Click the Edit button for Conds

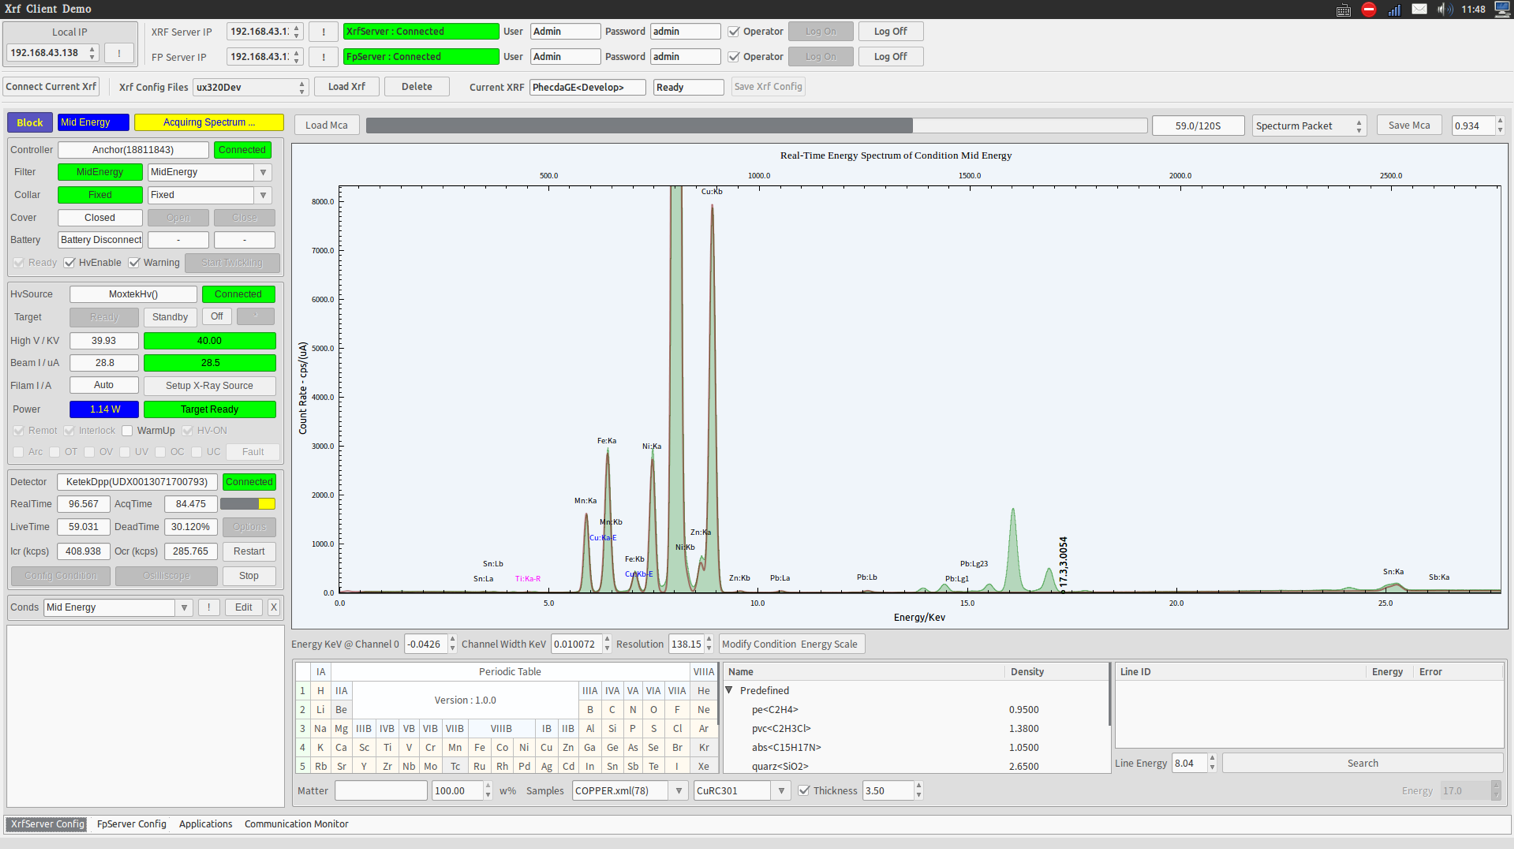click(x=243, y=607)
